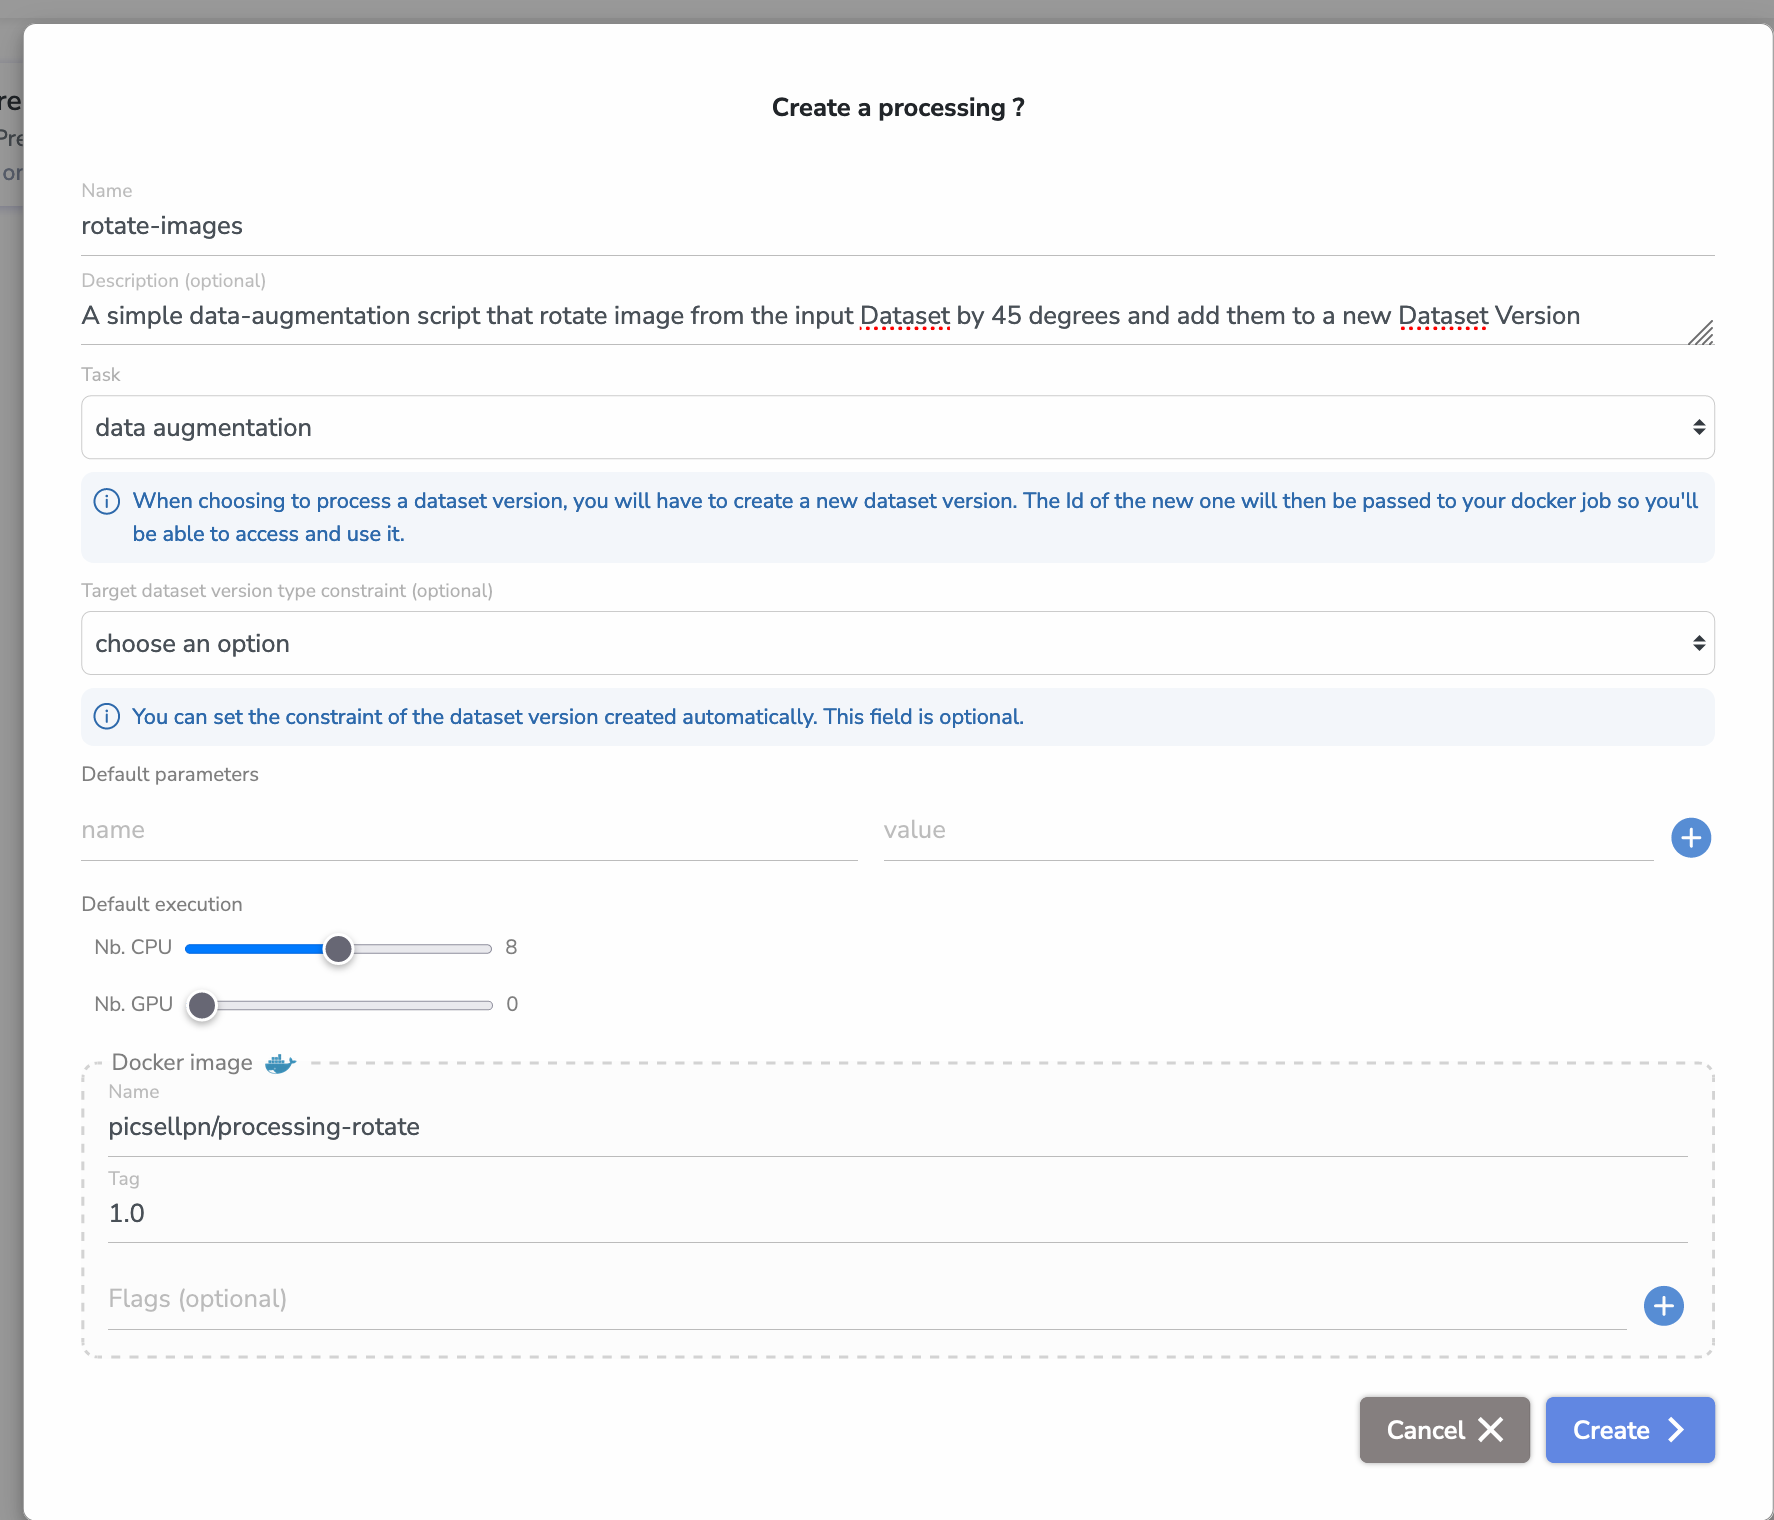The height and width of the screenshot is (1520, 1774).
Task: Click the Nb. CPU value 8
Action: click(511, 948)
